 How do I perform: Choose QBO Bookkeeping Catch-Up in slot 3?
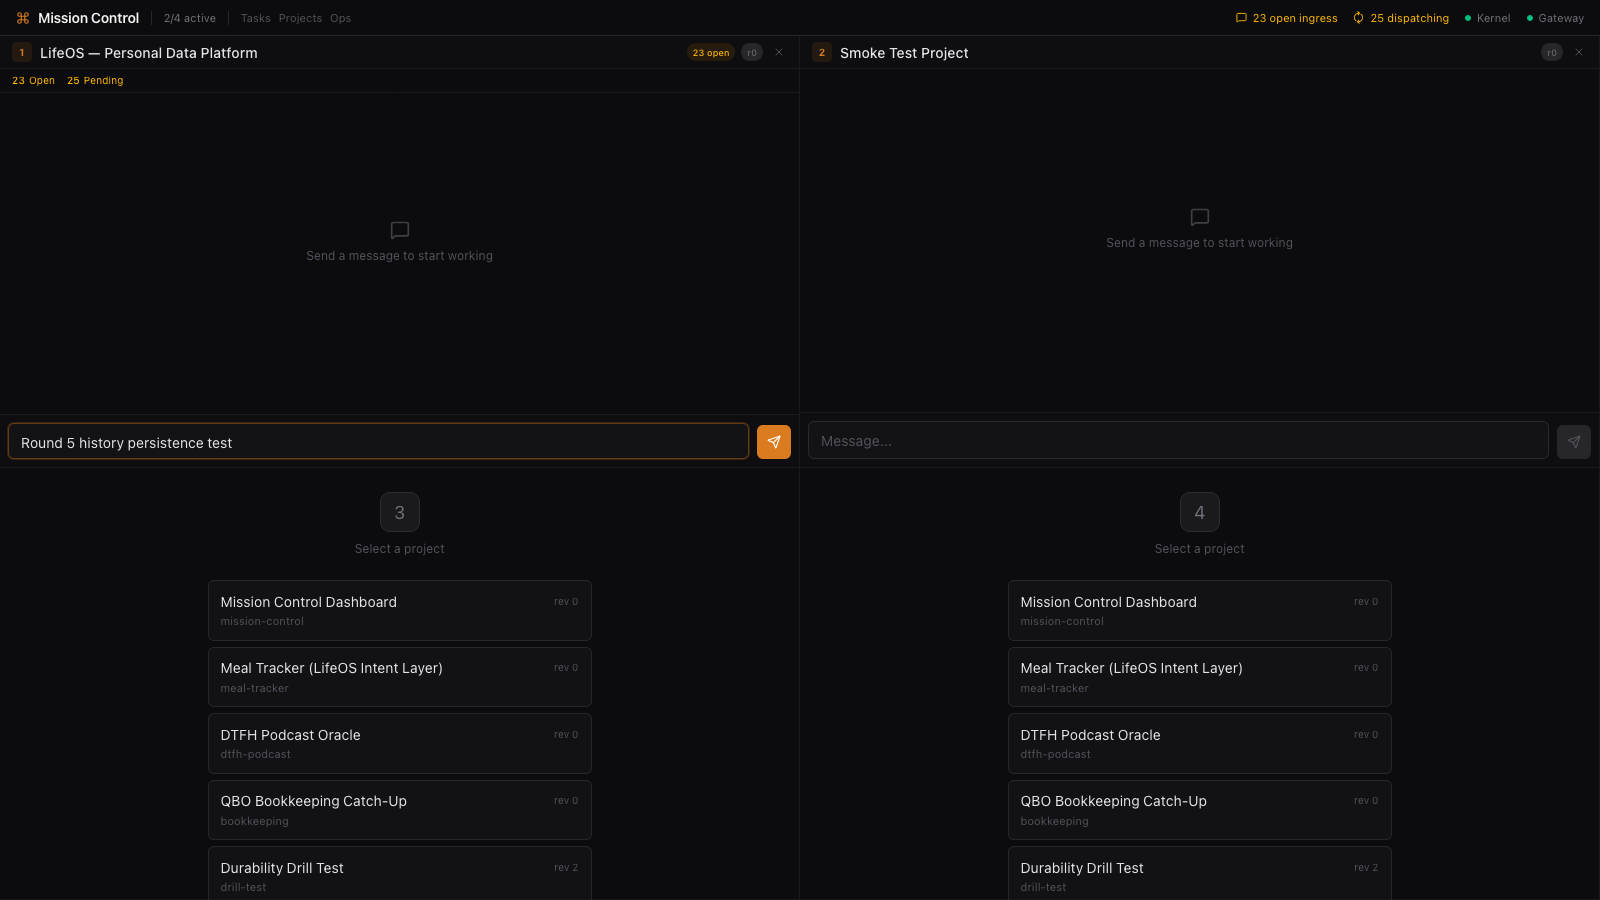coord(399,810)
